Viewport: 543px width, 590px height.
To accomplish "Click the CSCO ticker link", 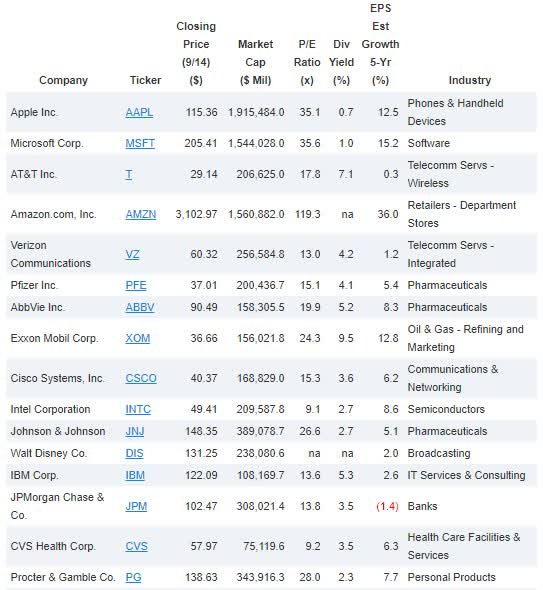I will pyautogui.click(x=141, y=378).
